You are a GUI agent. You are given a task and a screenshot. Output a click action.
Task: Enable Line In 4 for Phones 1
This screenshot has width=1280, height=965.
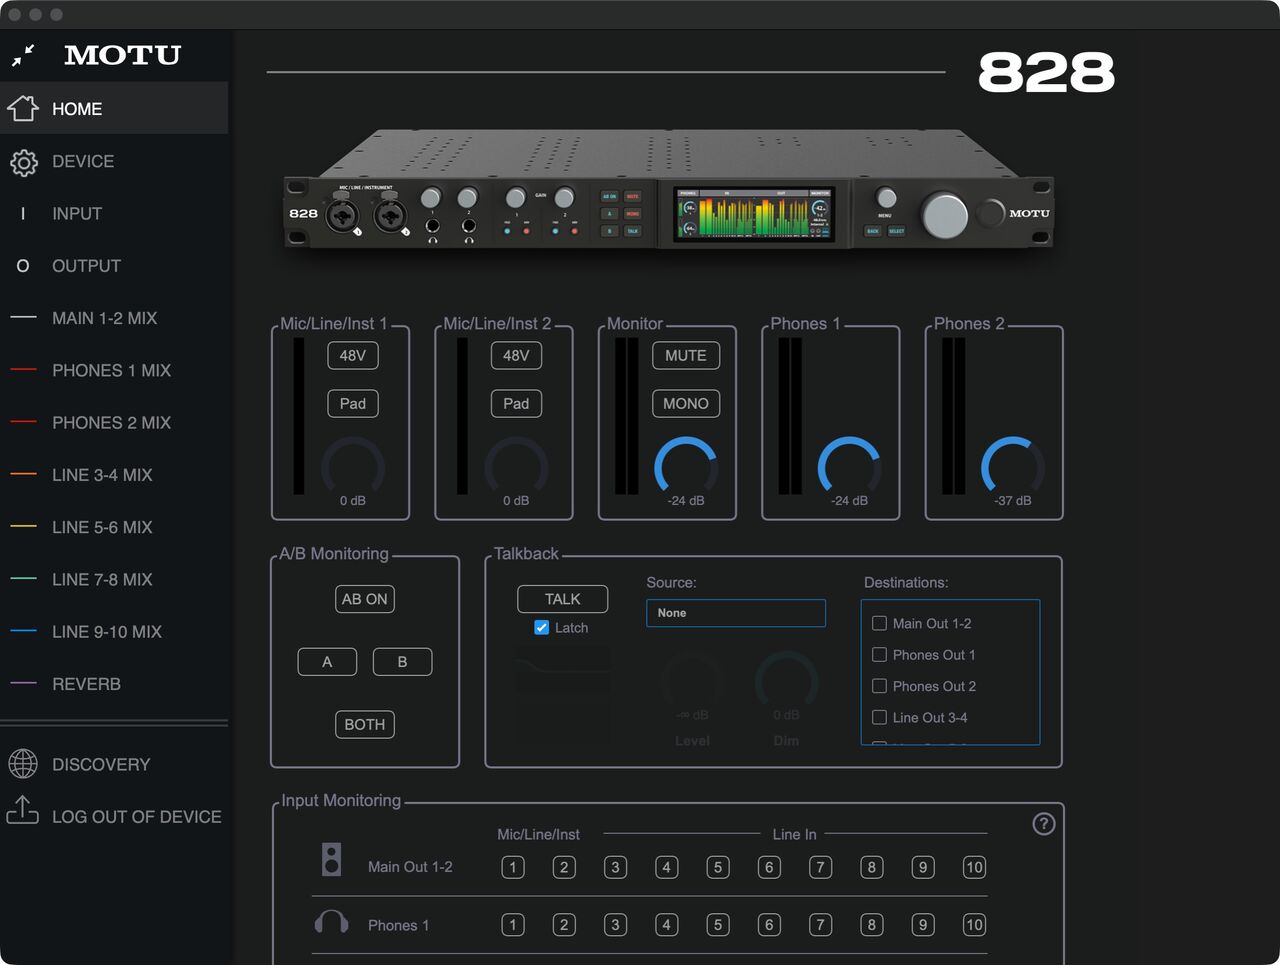(667, 925)
